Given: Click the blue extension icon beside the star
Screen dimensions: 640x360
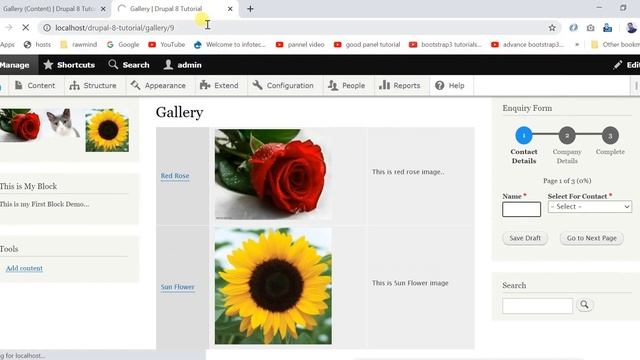Looking at the screenshot, I should point(573,28).
